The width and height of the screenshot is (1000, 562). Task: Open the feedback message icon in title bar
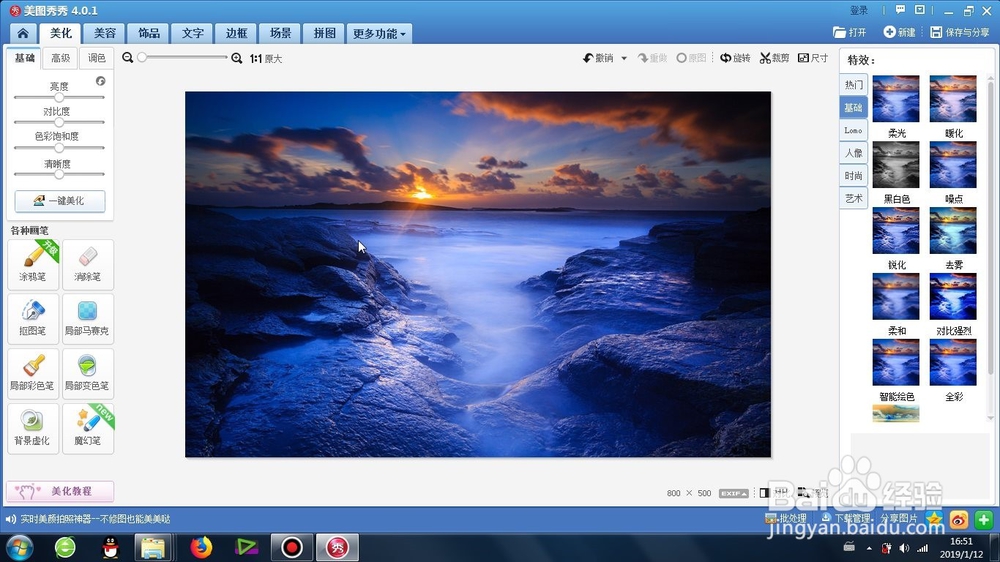point(900,10)
